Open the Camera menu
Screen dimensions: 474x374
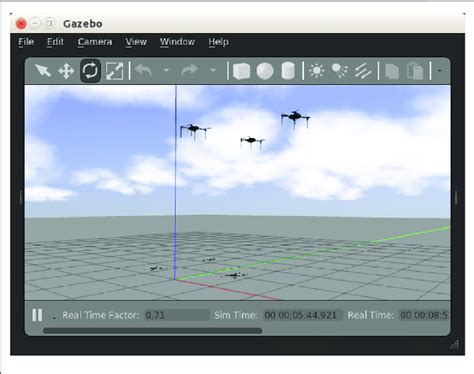[95, 42]
